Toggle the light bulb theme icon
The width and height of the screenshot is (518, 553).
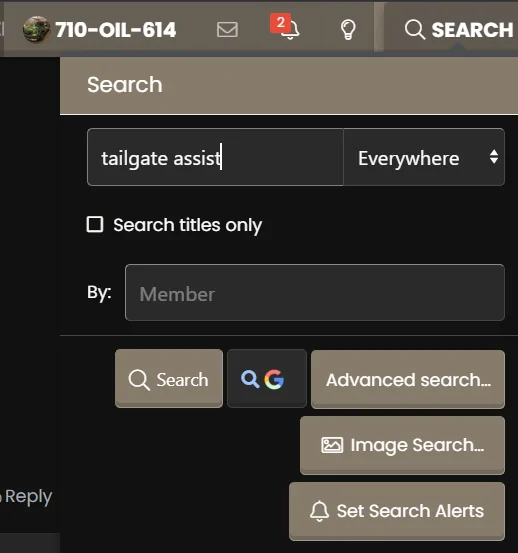(348, 29)
